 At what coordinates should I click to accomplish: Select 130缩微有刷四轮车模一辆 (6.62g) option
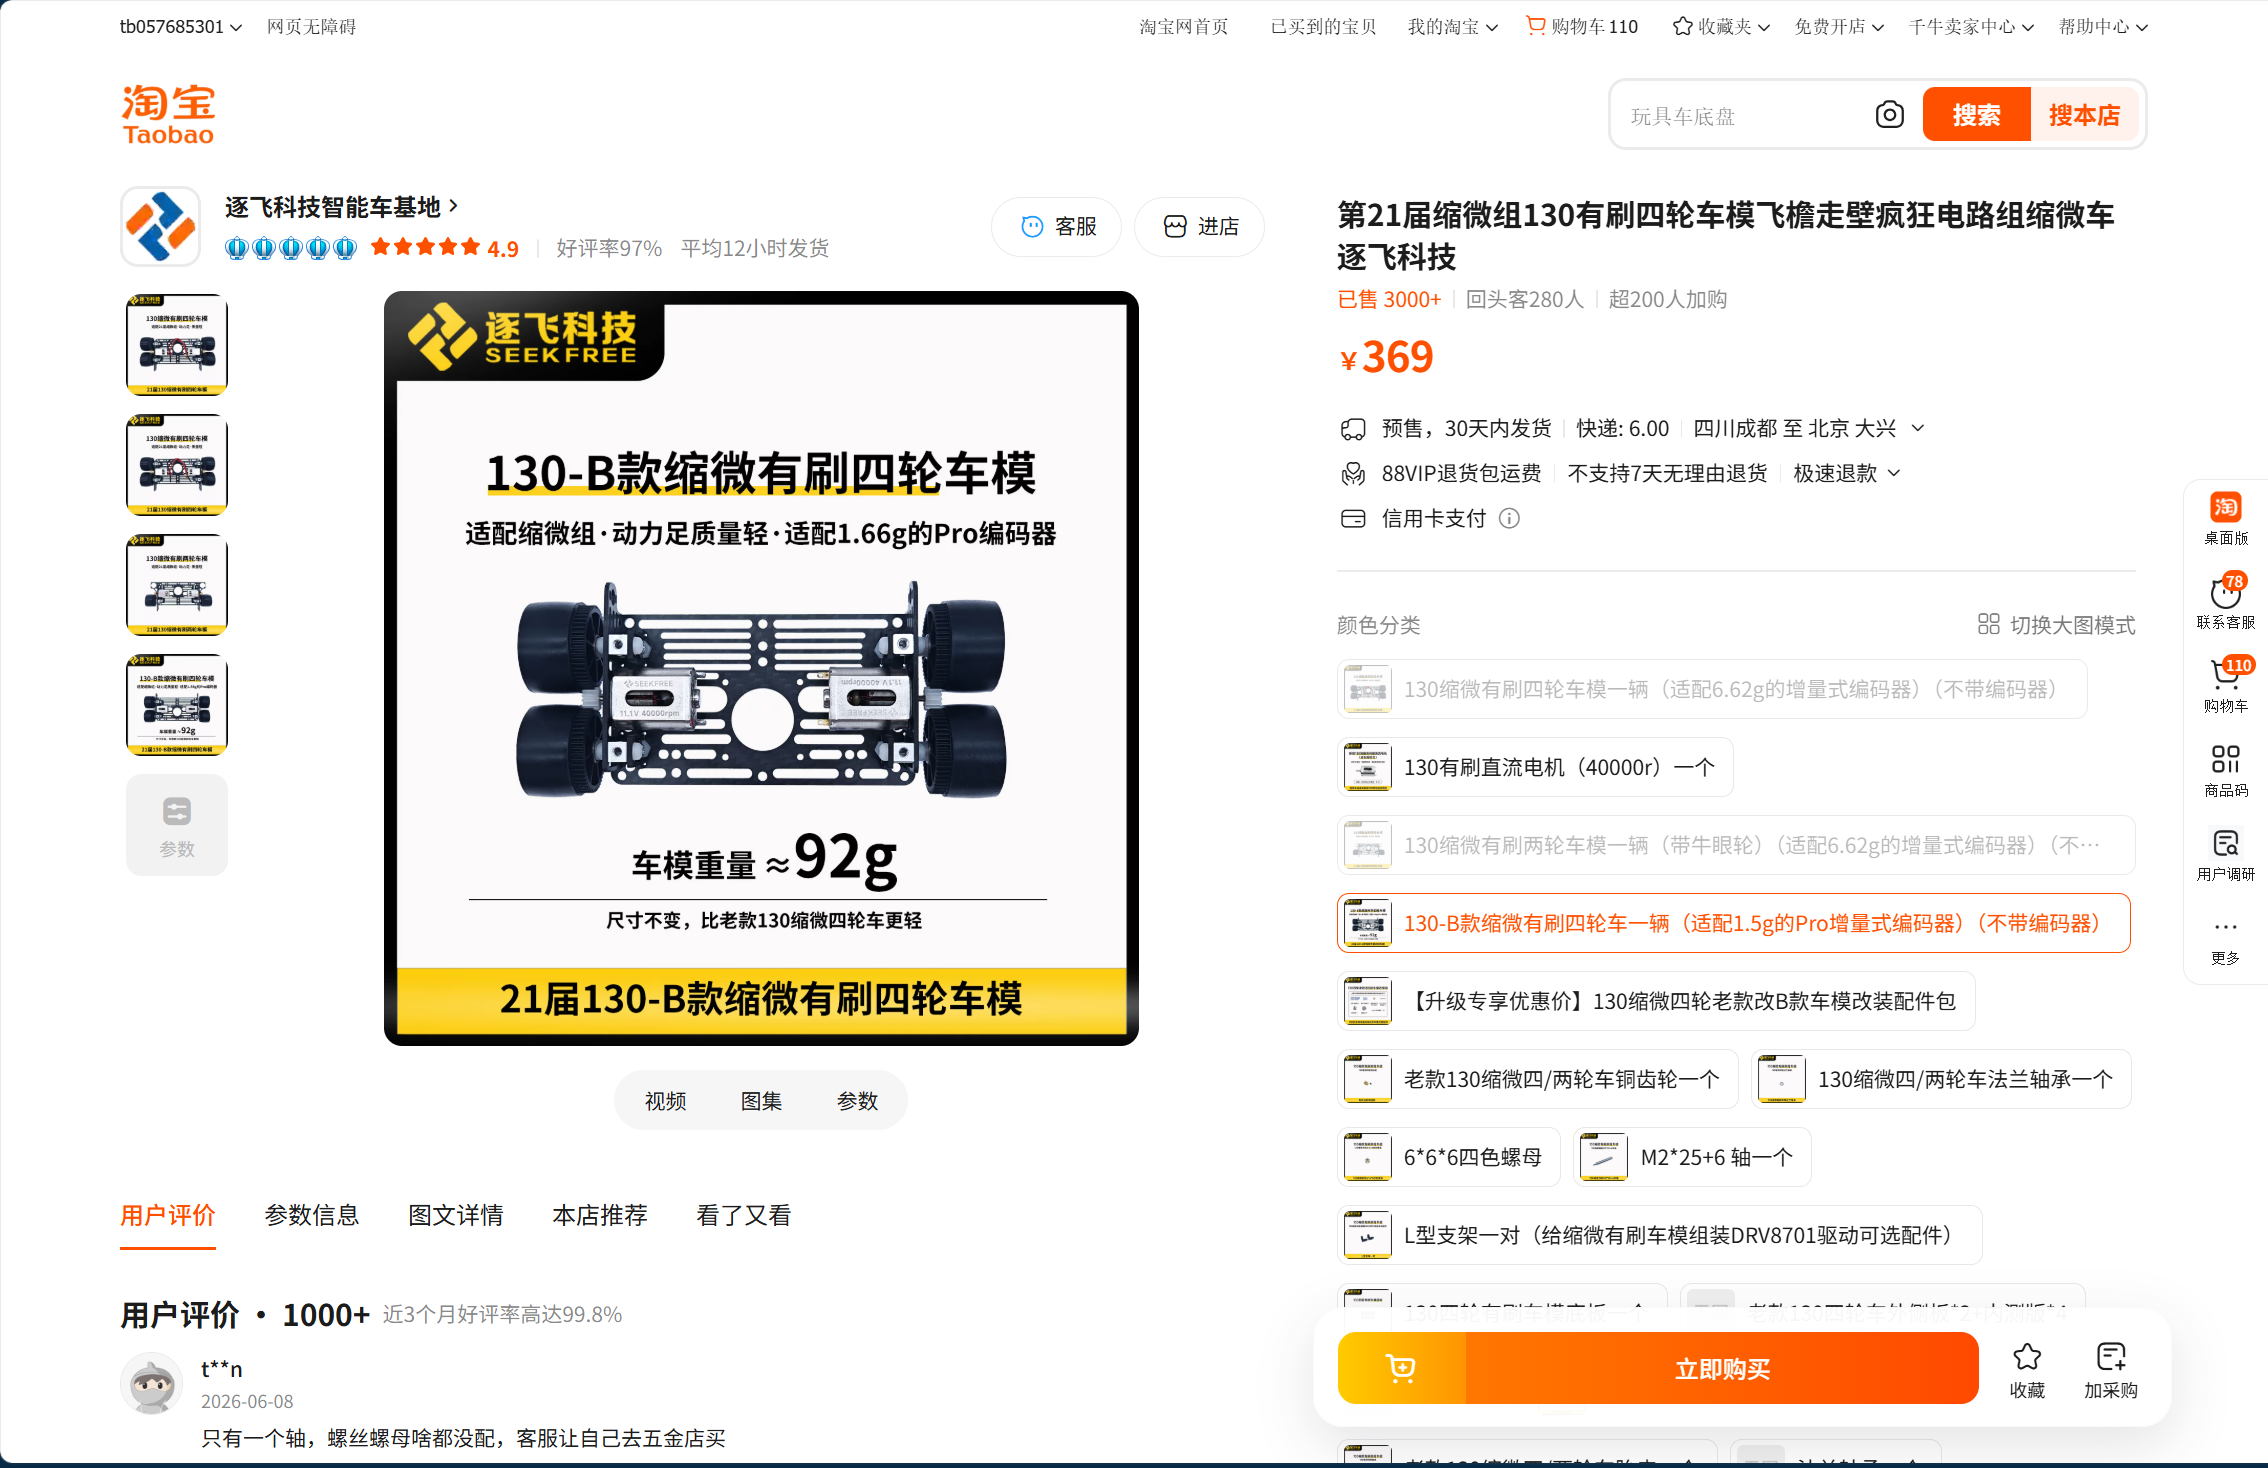click(x=1712, y=689)
